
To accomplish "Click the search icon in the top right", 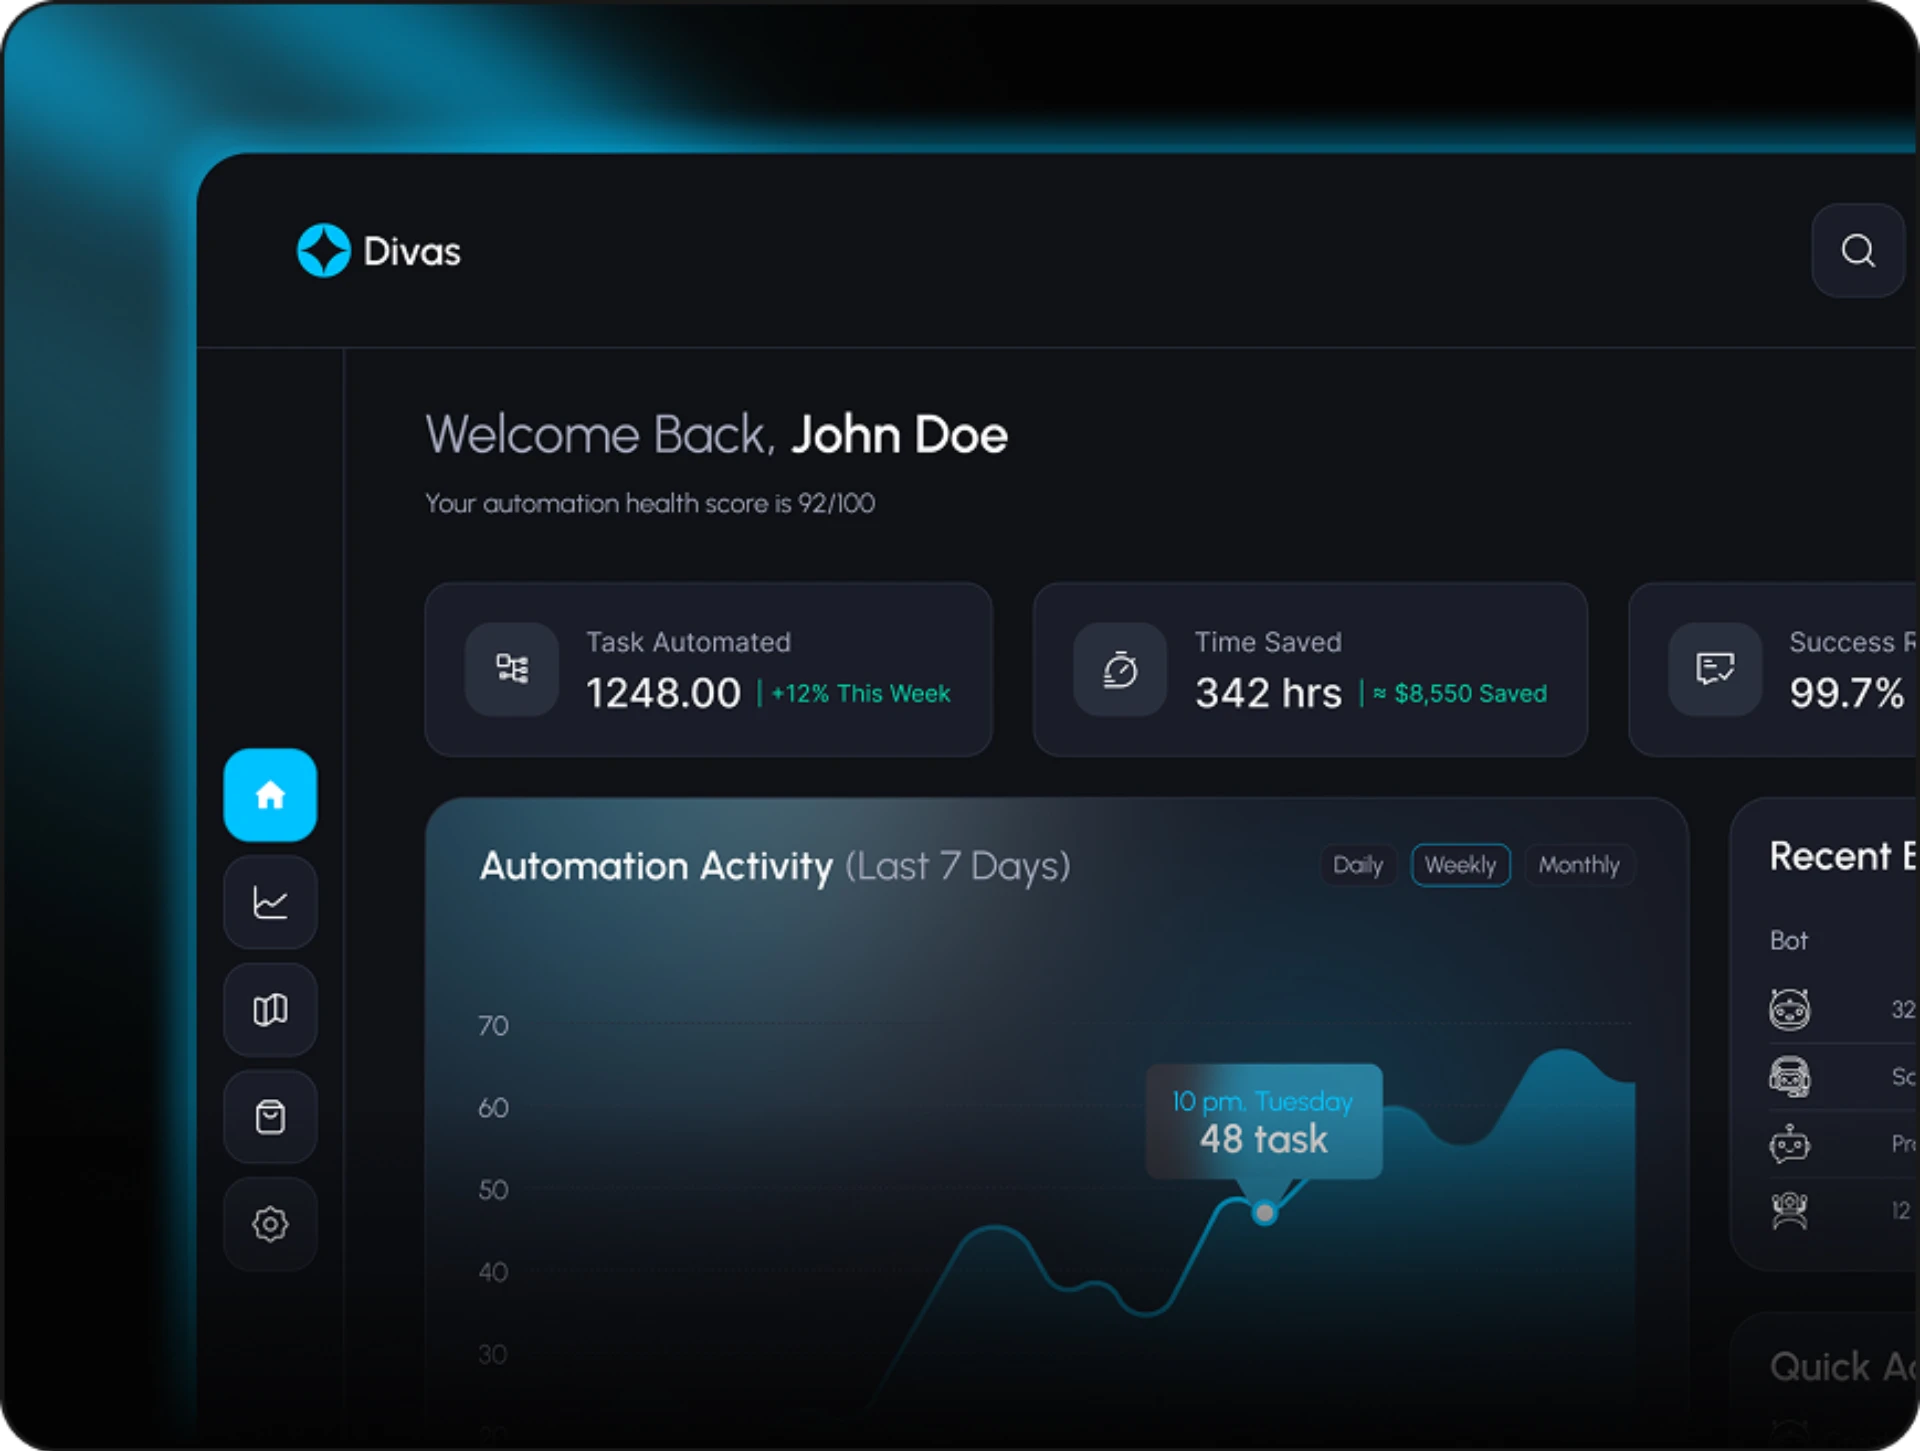I will point(1857,250).
